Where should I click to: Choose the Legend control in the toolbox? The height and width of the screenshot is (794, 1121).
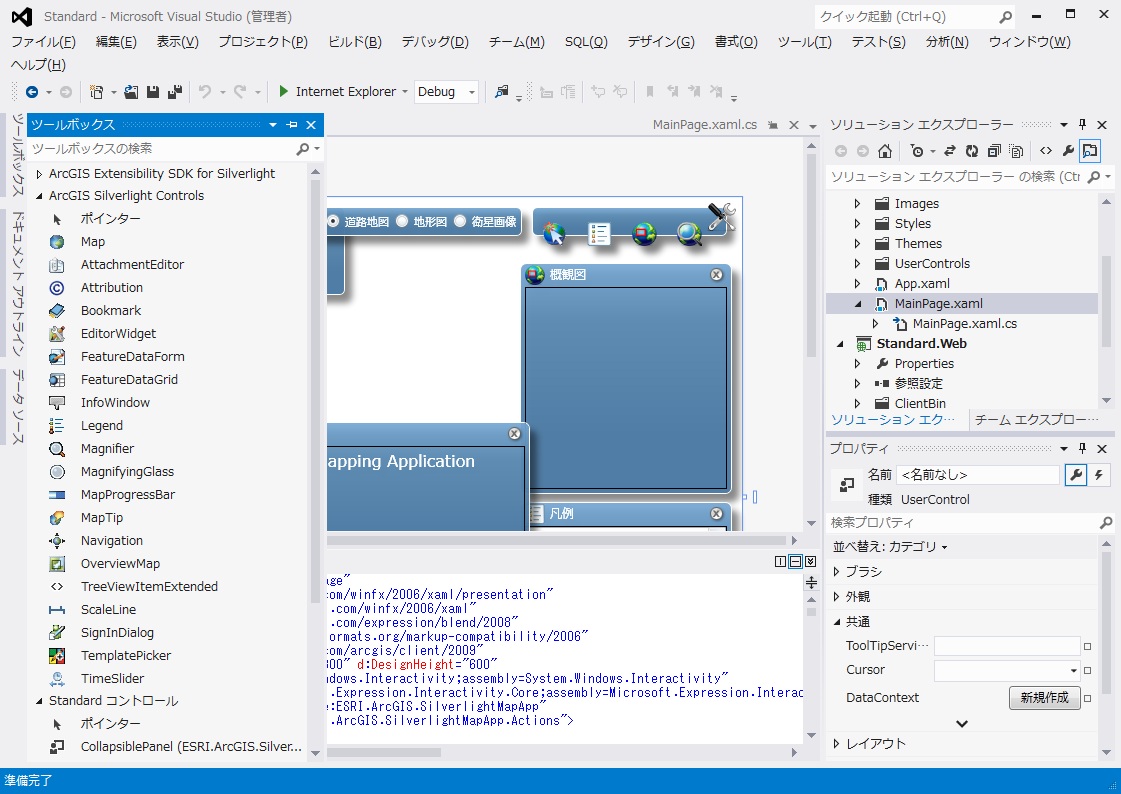pos(102,426)
